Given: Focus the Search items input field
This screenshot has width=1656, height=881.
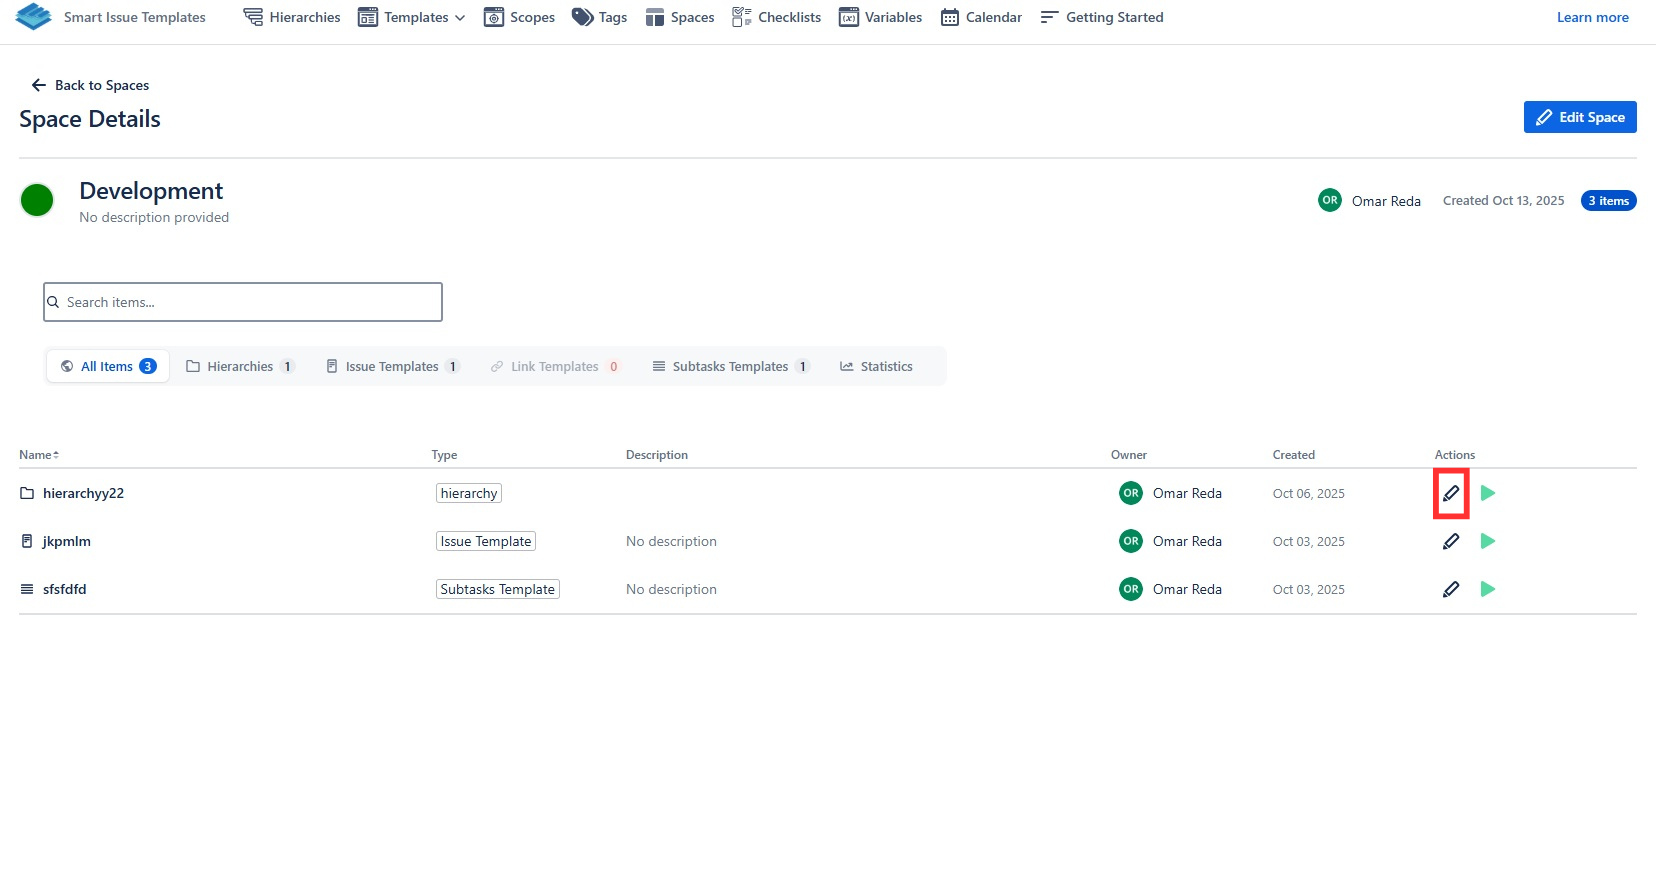Looking at the screenshot, I should [243, 302].
